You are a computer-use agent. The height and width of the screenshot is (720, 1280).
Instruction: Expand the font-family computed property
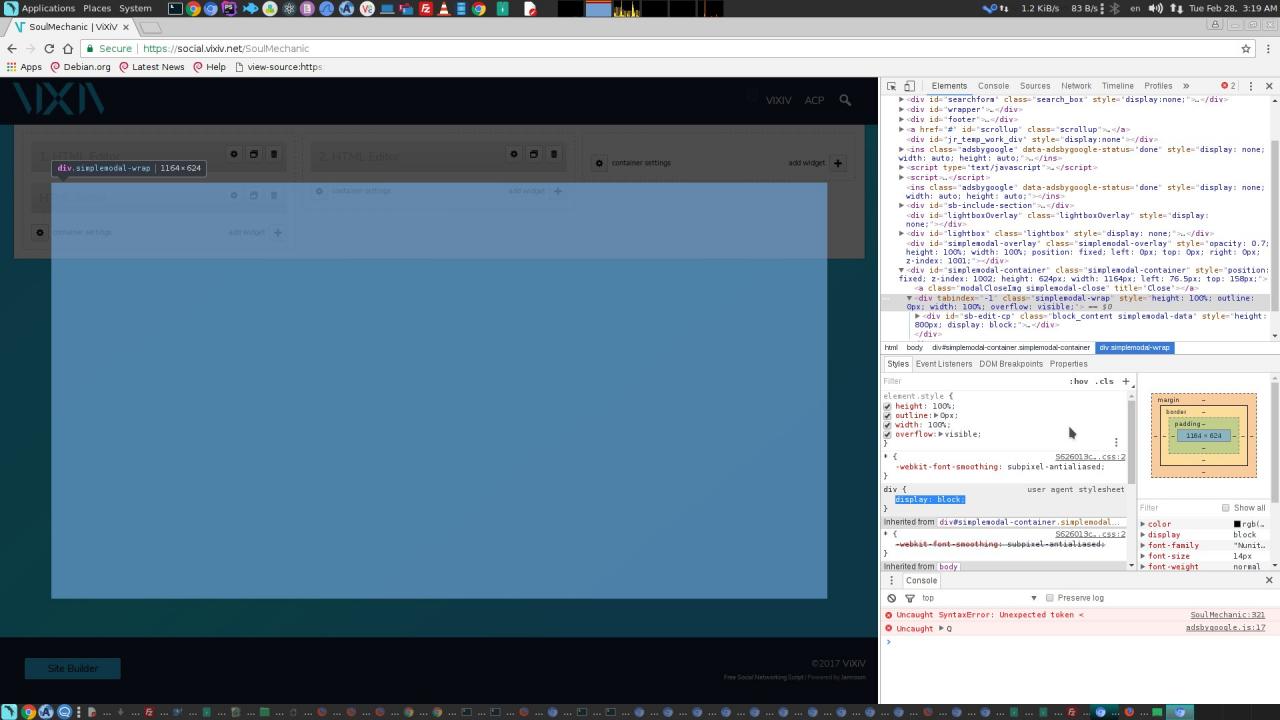click(1143, 545)
